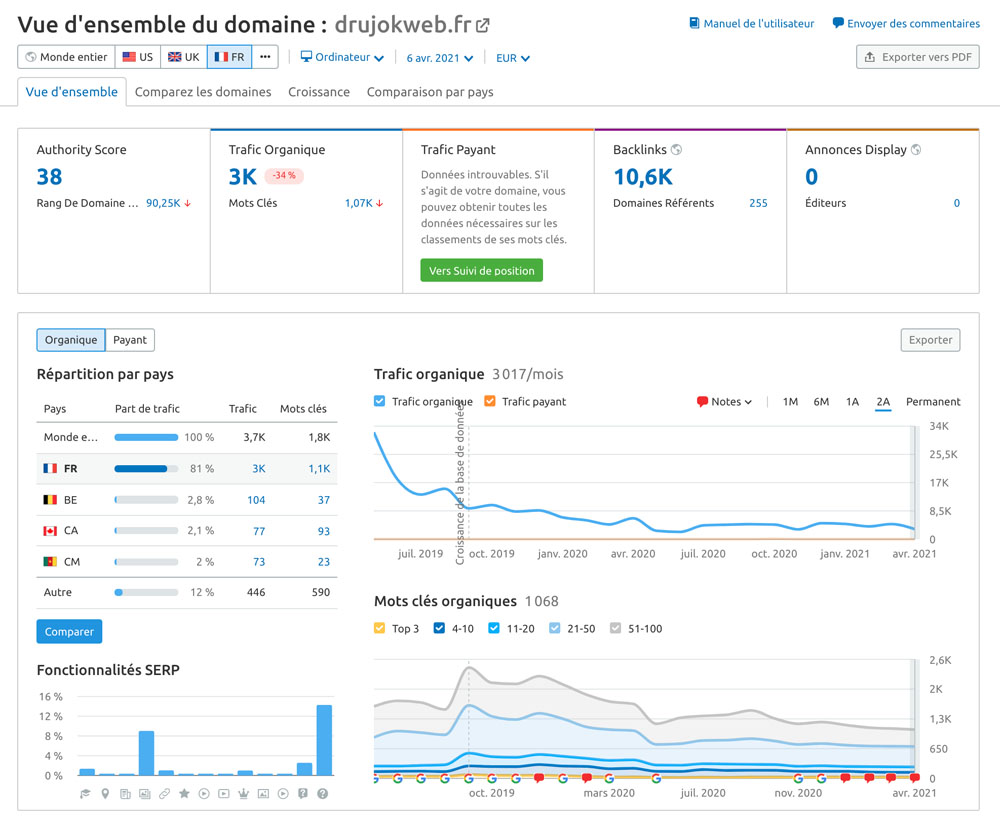Click the Belgium flag in the BE row
Image resolution: width=1000 pixels, height=823 pixels.
[50, 500]
